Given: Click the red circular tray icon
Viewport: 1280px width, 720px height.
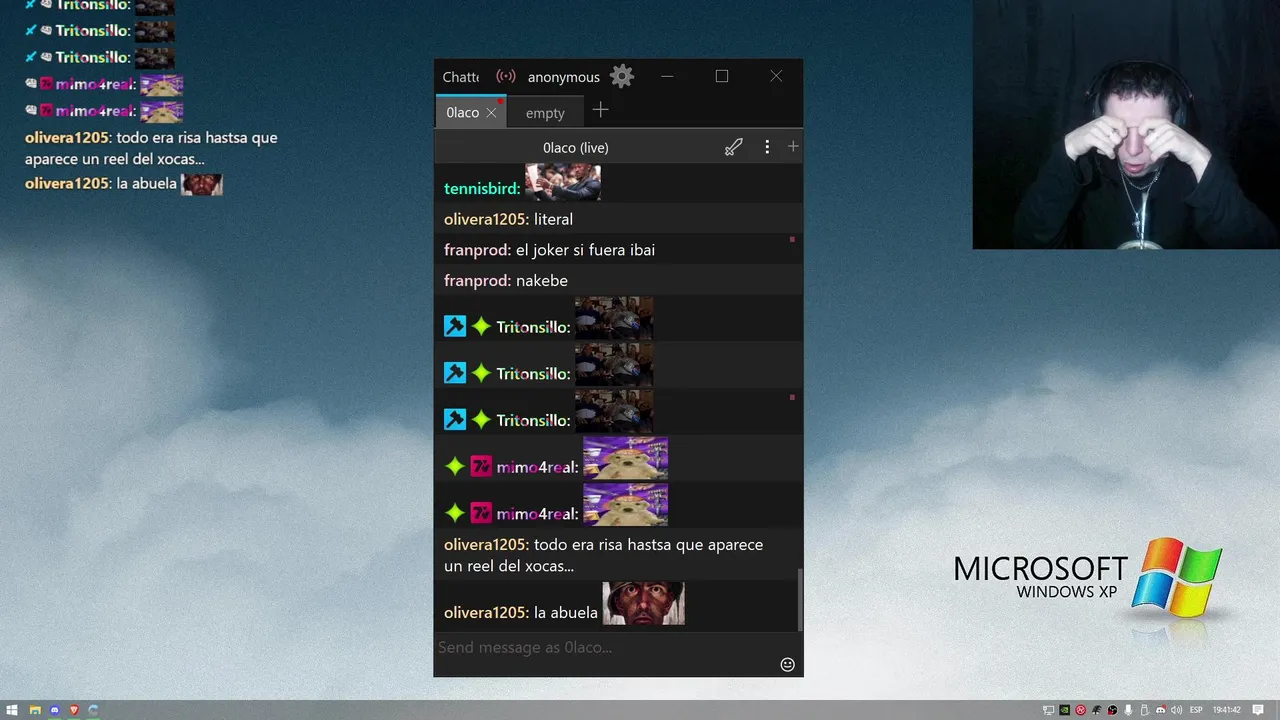Looking at the screenshot, I should pyautogui.click(x=1081, y=710).
